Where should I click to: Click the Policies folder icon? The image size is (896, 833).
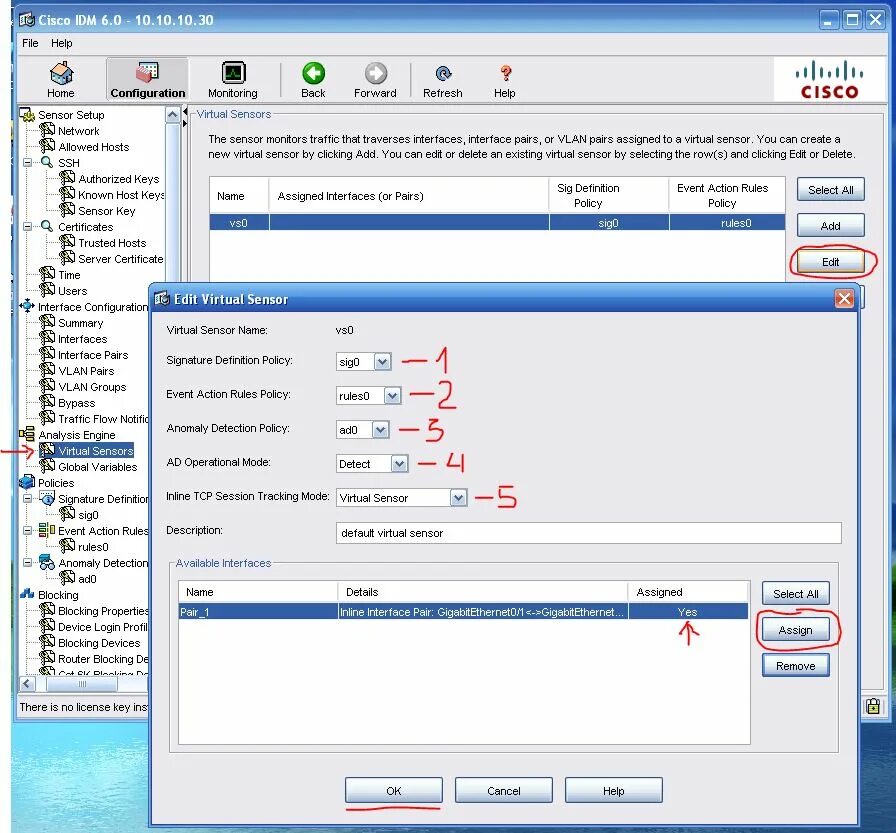(27, 482)
